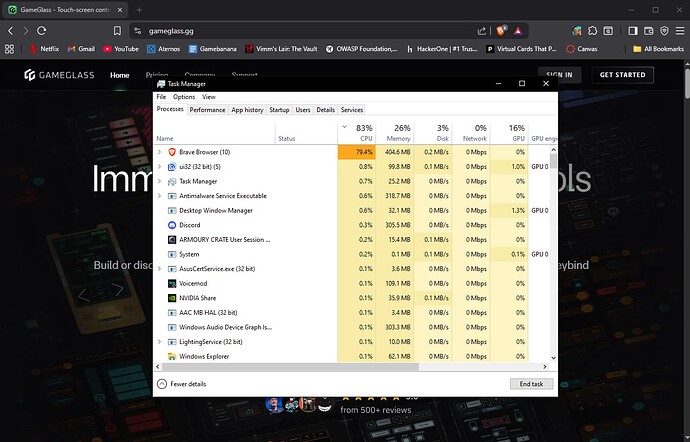This screenshot has width=690, height=442.
Task: Open the YouTube bookmark
Action: click(121, 49)
